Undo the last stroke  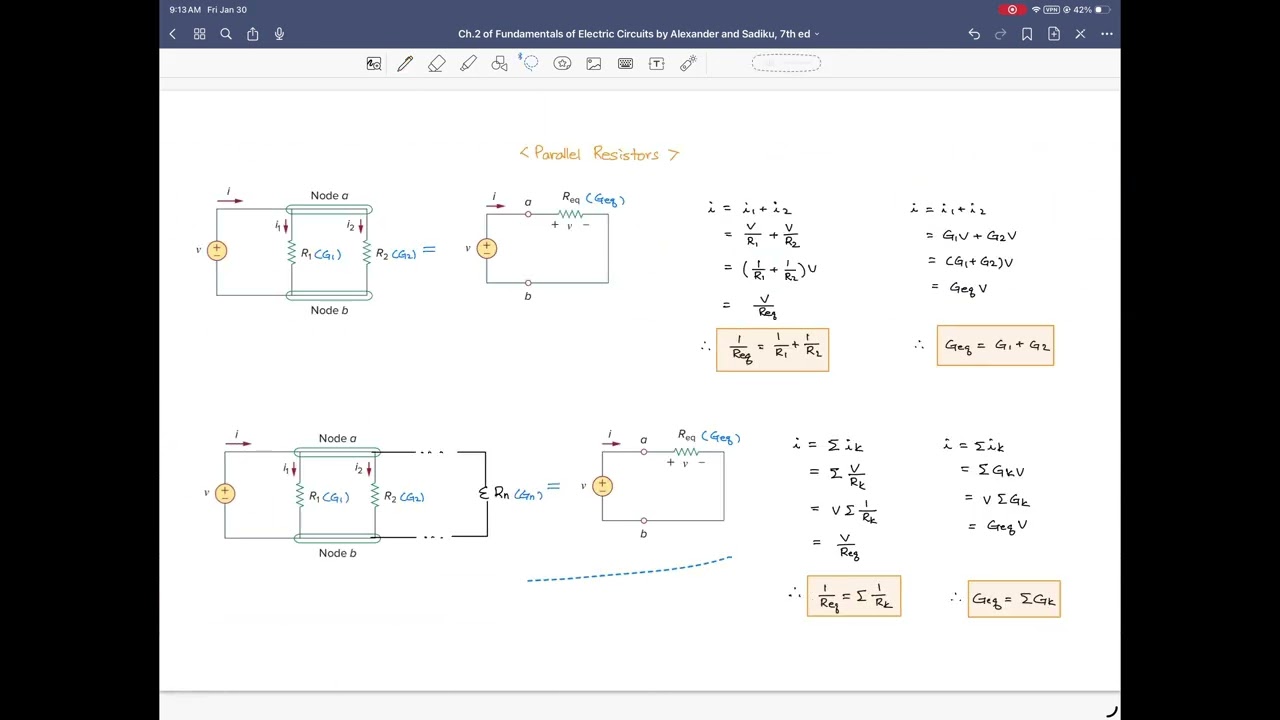[974, 34]
